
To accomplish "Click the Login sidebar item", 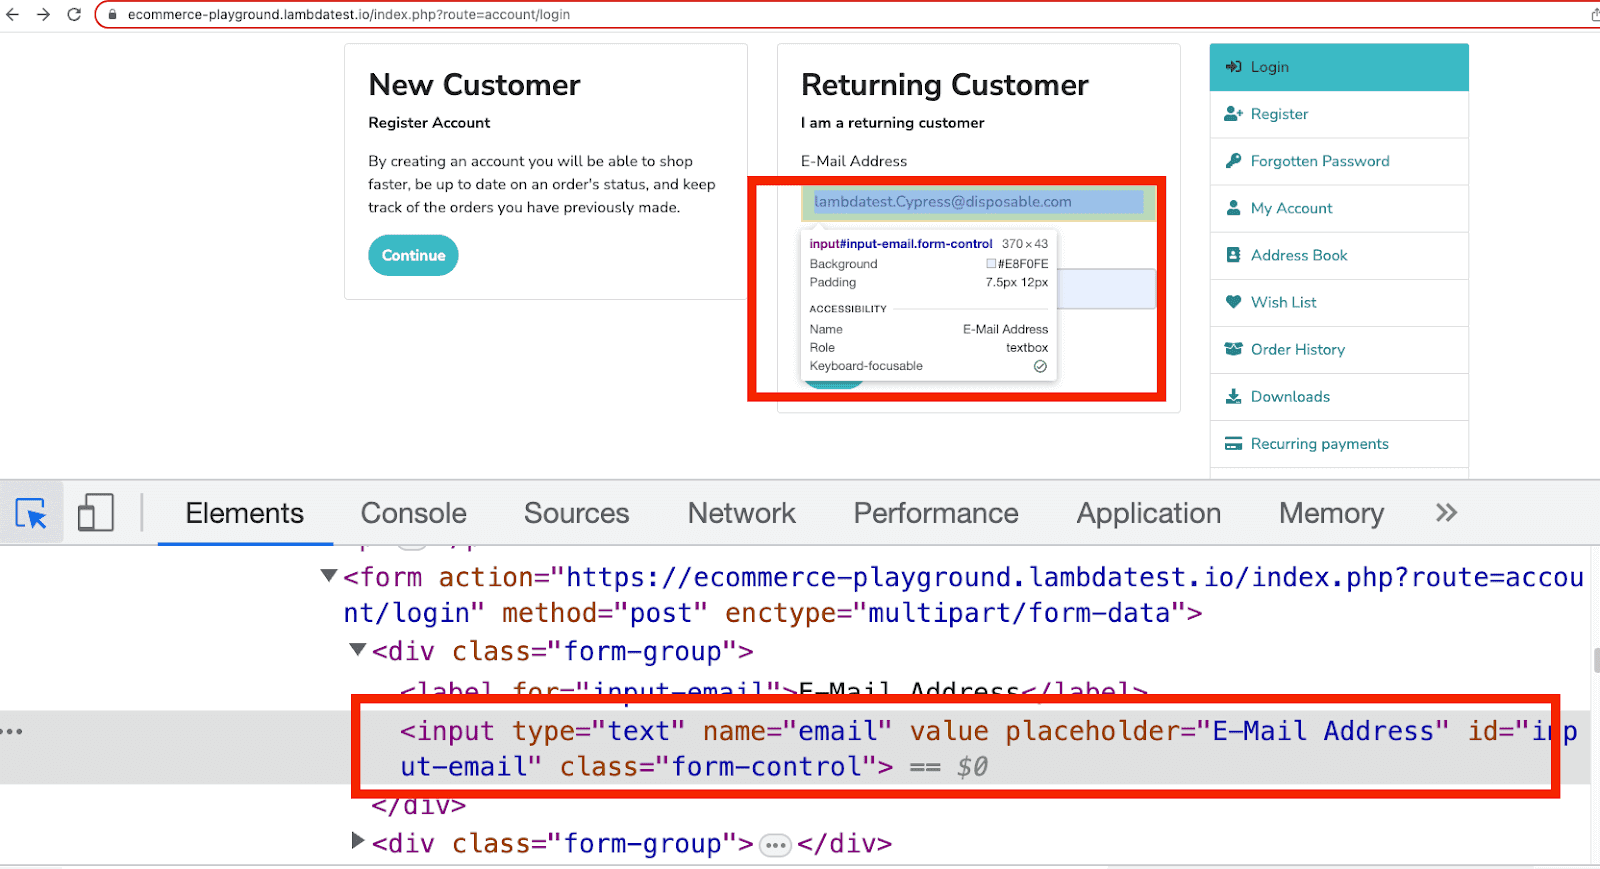I will coord(1339,67).
